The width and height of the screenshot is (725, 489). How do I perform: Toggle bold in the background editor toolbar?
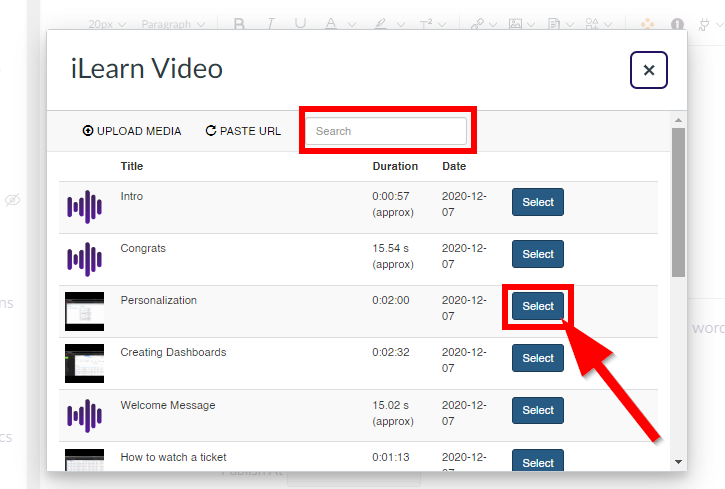point(239,24)
